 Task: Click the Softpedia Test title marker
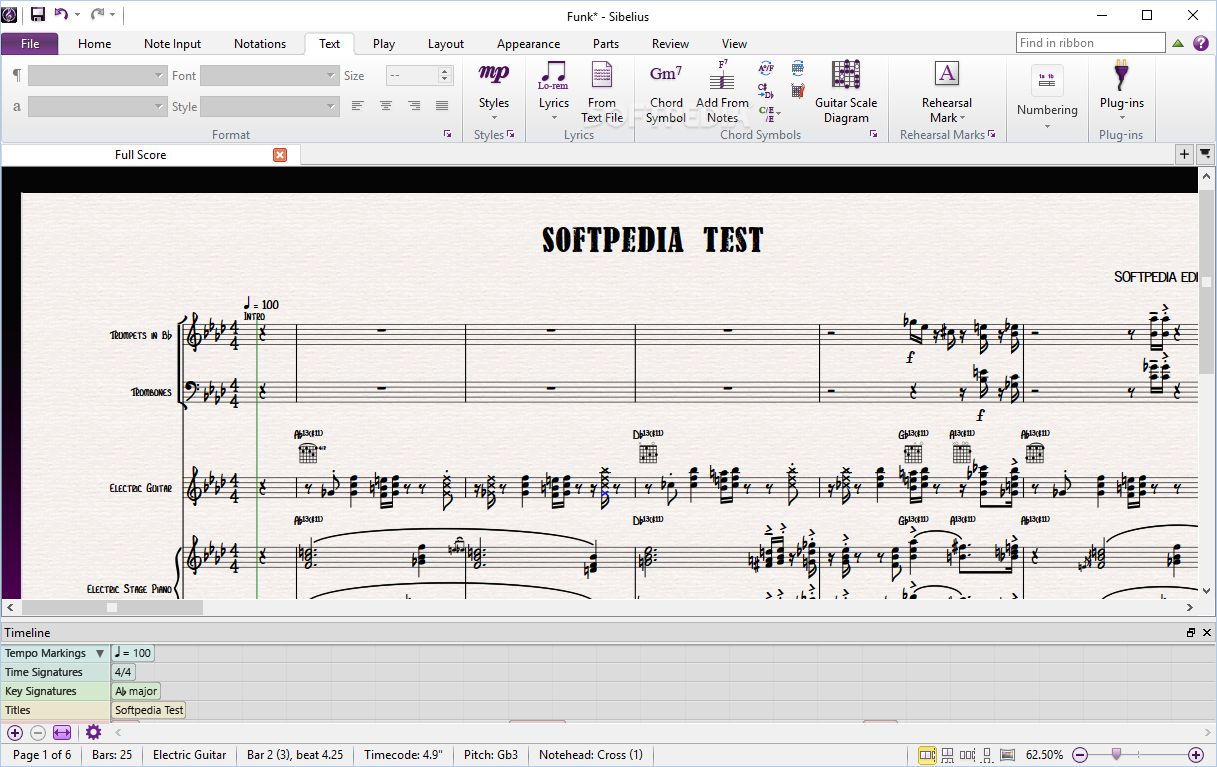coord(149,710)
